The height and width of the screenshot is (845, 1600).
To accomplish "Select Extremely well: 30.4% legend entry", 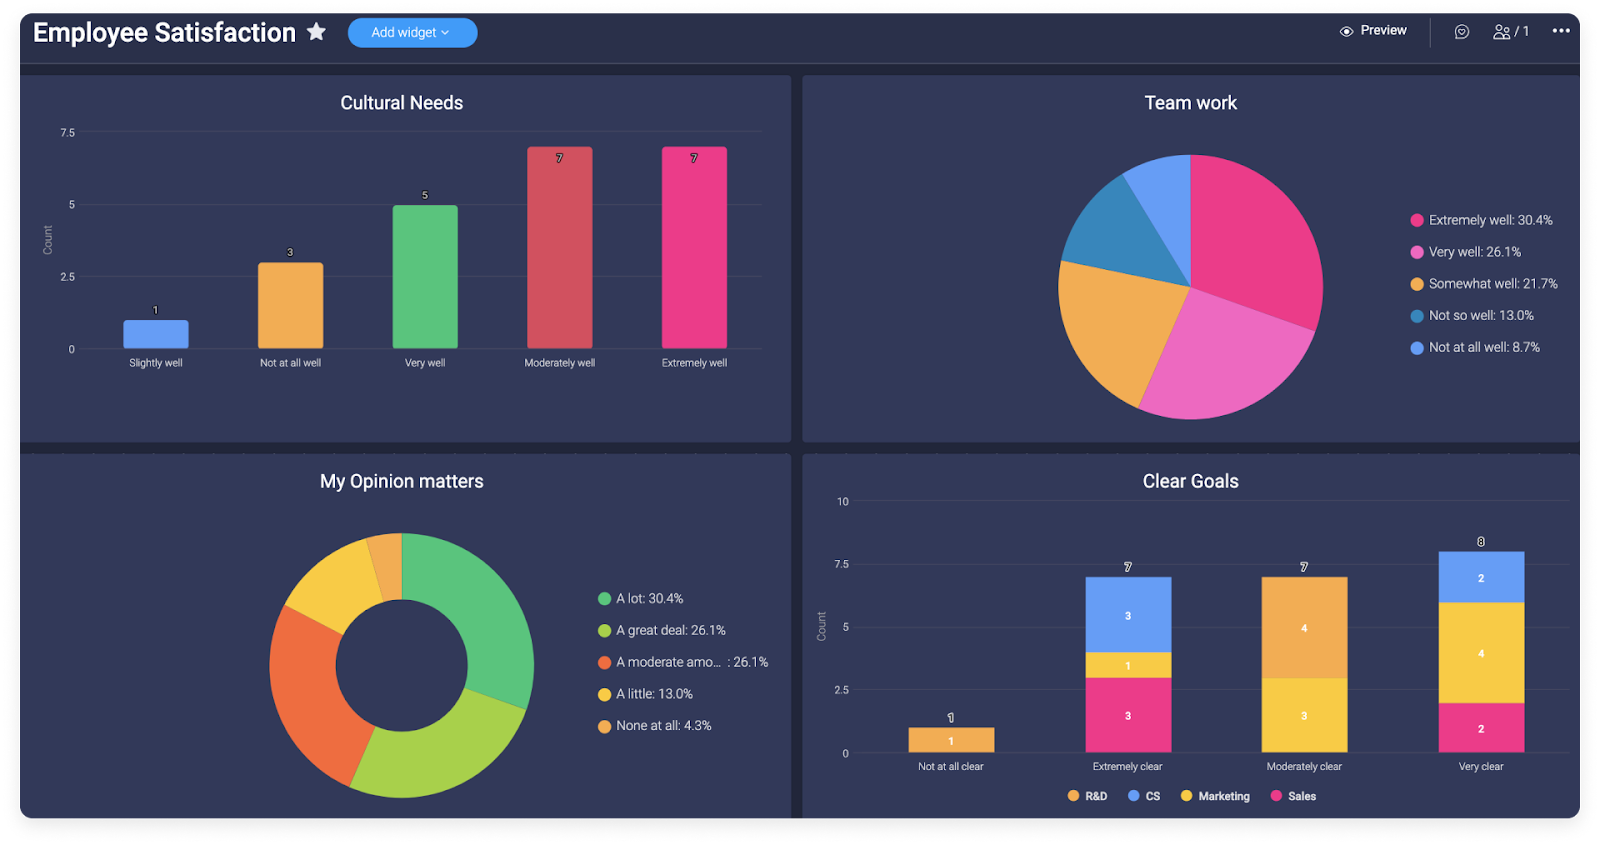I will (x=1481, y=220).
